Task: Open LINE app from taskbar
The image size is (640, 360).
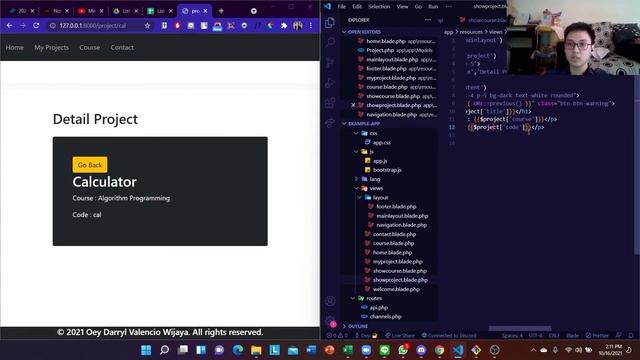Action: [x=384, y=350]
